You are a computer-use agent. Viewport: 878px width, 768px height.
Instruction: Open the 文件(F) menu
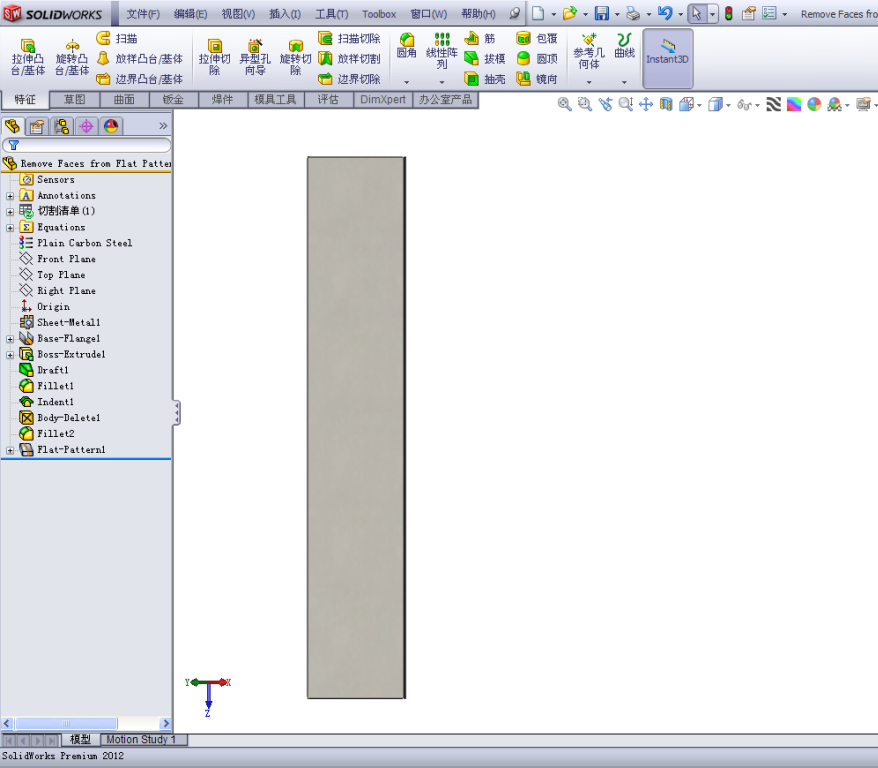(143, 14)
